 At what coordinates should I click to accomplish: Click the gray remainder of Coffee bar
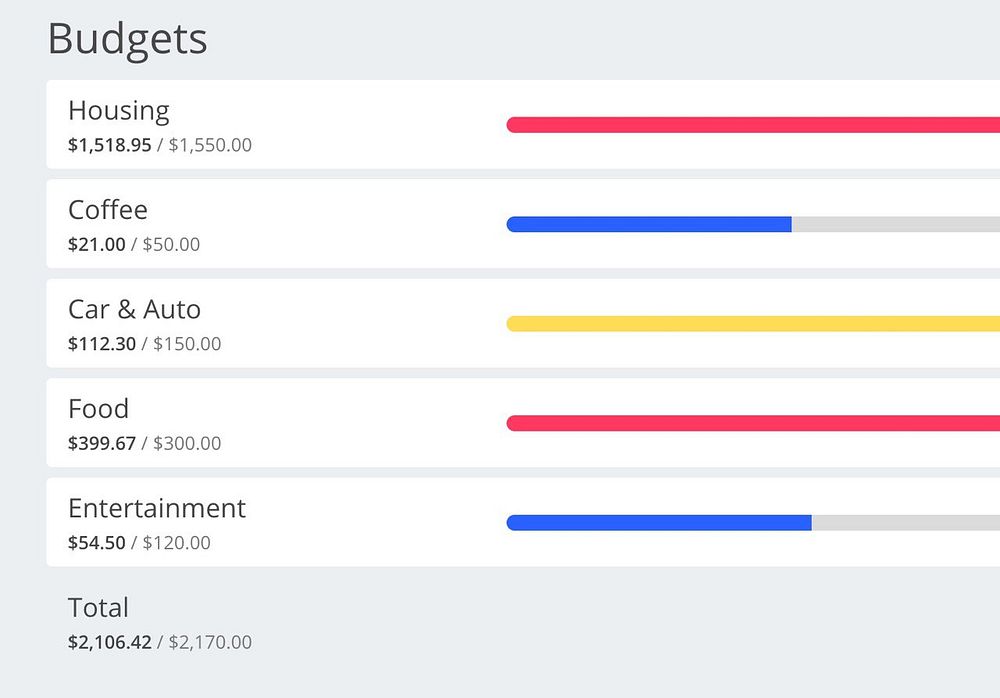(895, 224)
